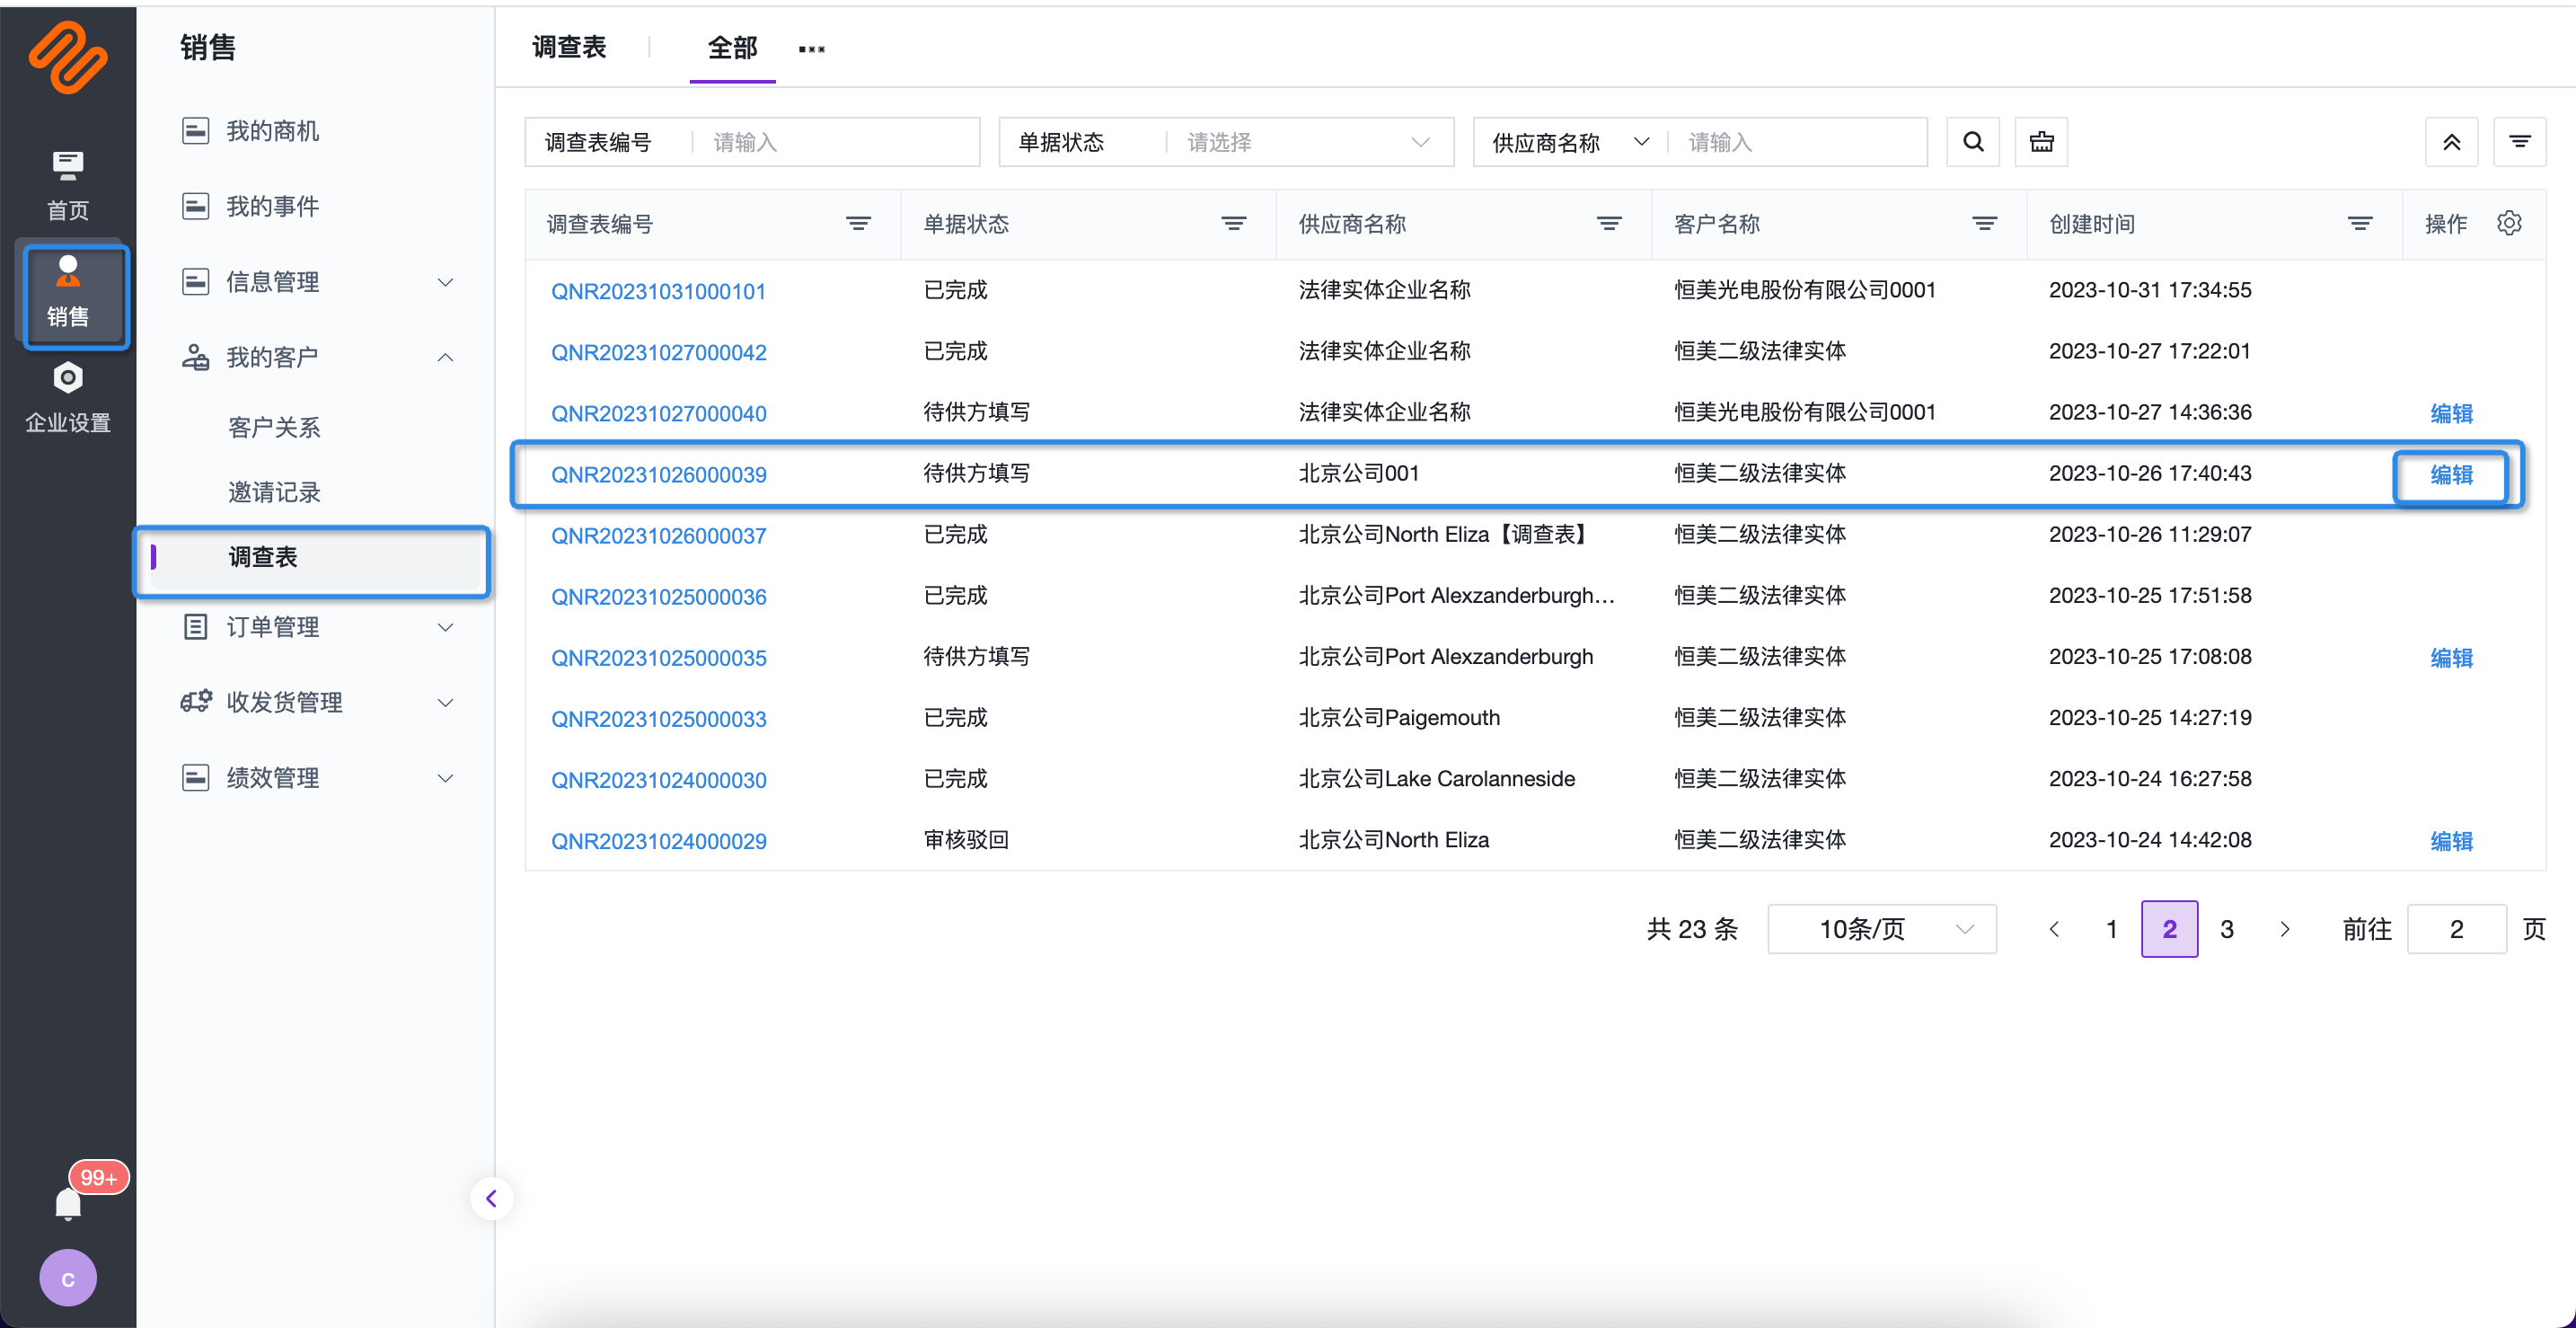The width and height of the screenshot is (2576, 1328).
Task: Go to the next page arrow
Action: [x=2284, y=929]
